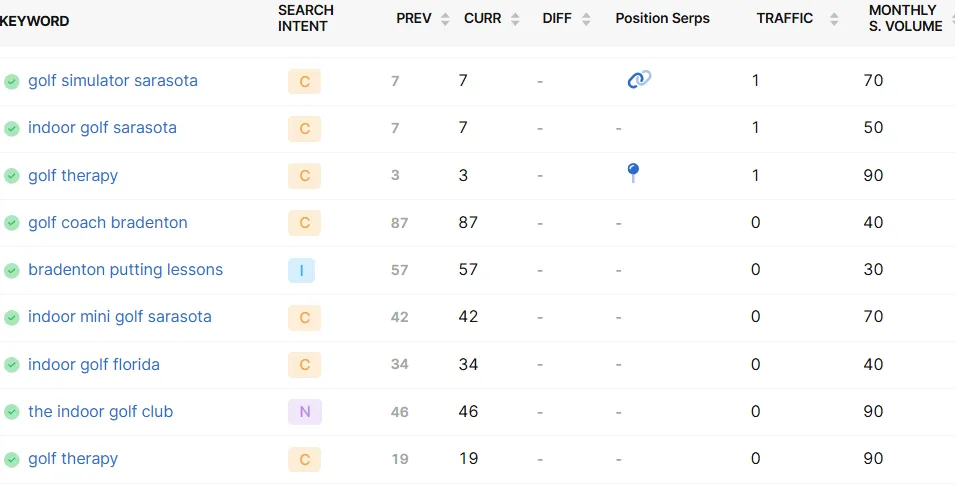Click N intent badge for the indoor golf club
Image resolution: width=955 pixels, height=485 pixels.
click(x=305, y=412)
